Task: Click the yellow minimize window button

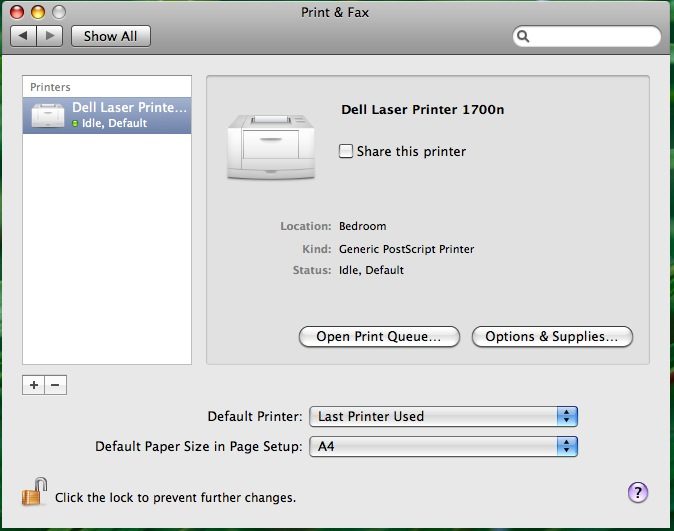Action: (x=38, y=12)
